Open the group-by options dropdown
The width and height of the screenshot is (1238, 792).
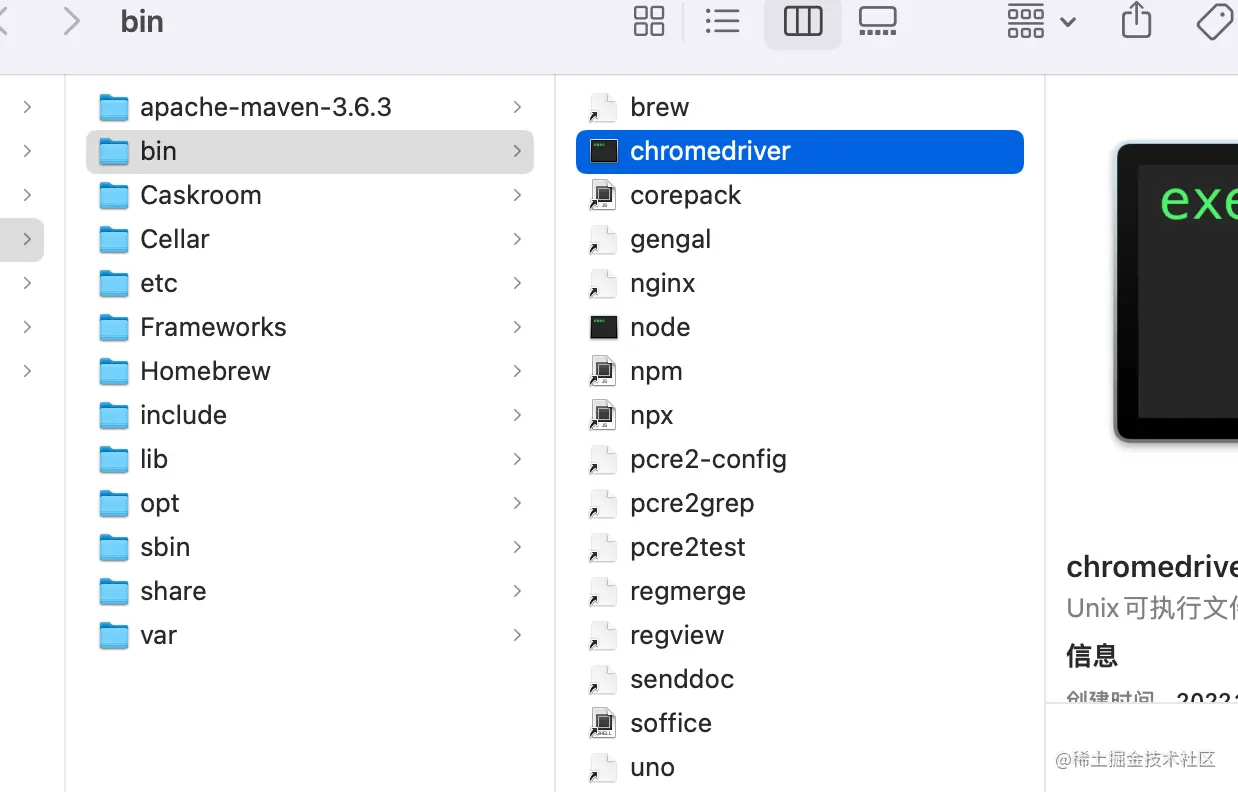[1041, 21]
